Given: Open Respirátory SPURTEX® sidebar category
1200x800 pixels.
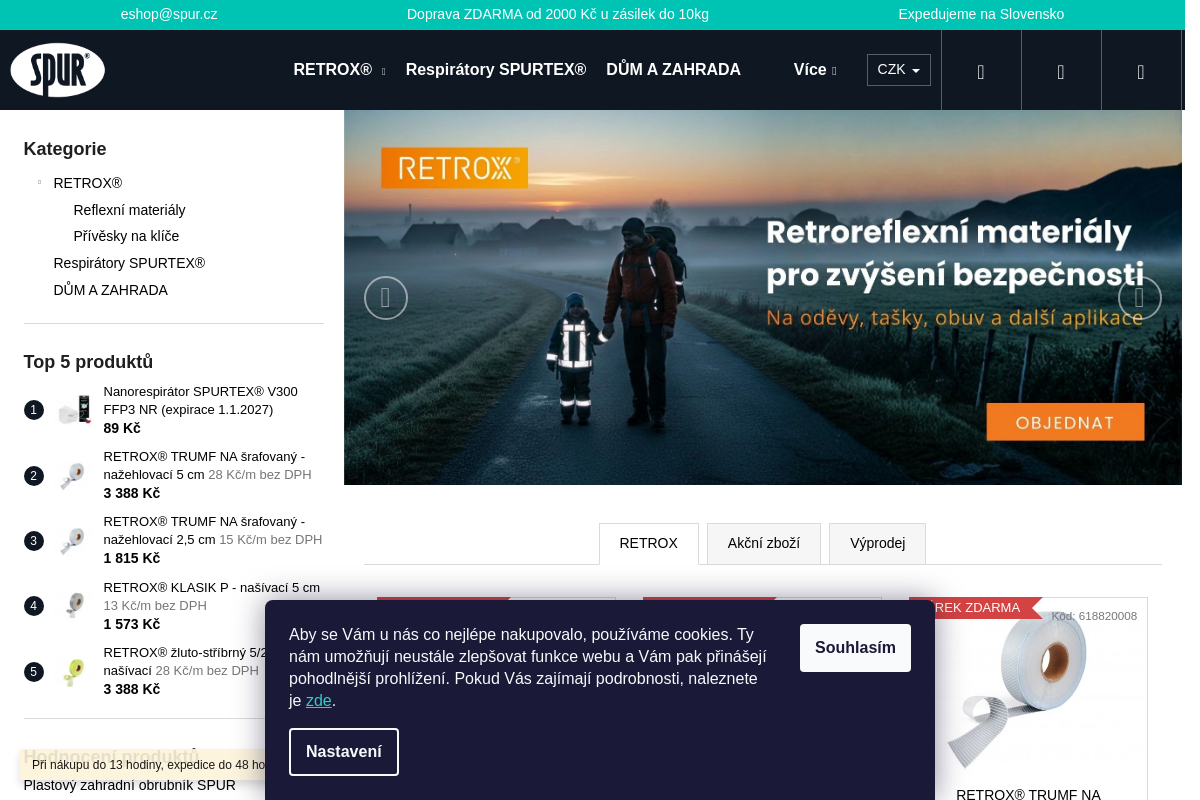Looking at the screenshot, I should pyautogui.click(x=129, y=263).
